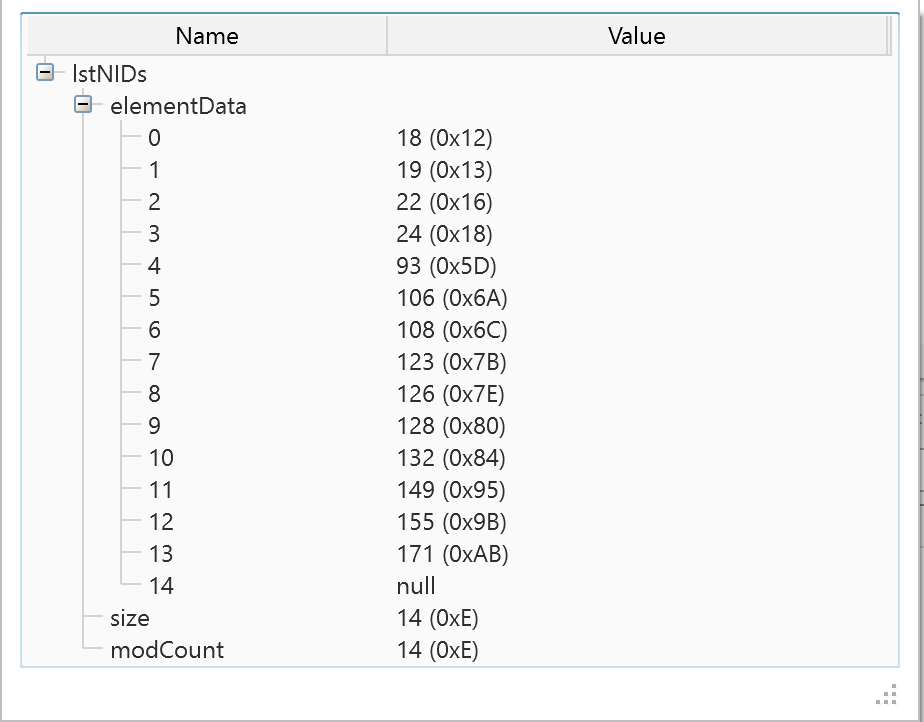Select the modCount field row
Image resolution: width=924 pixels, height=722 pixels.
tap(167, 650)
